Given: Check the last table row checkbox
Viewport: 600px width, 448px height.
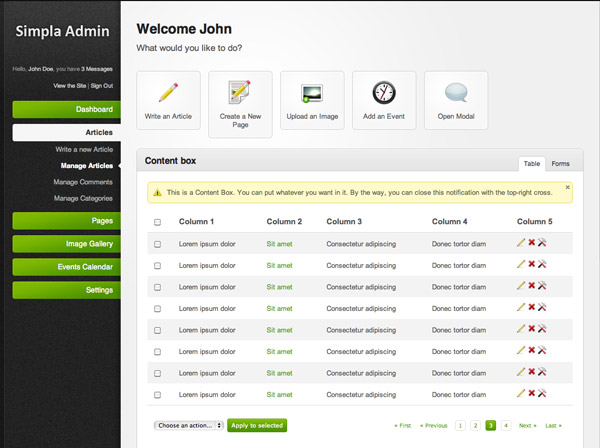Looking at the screenshot, I should coord(157,395).
